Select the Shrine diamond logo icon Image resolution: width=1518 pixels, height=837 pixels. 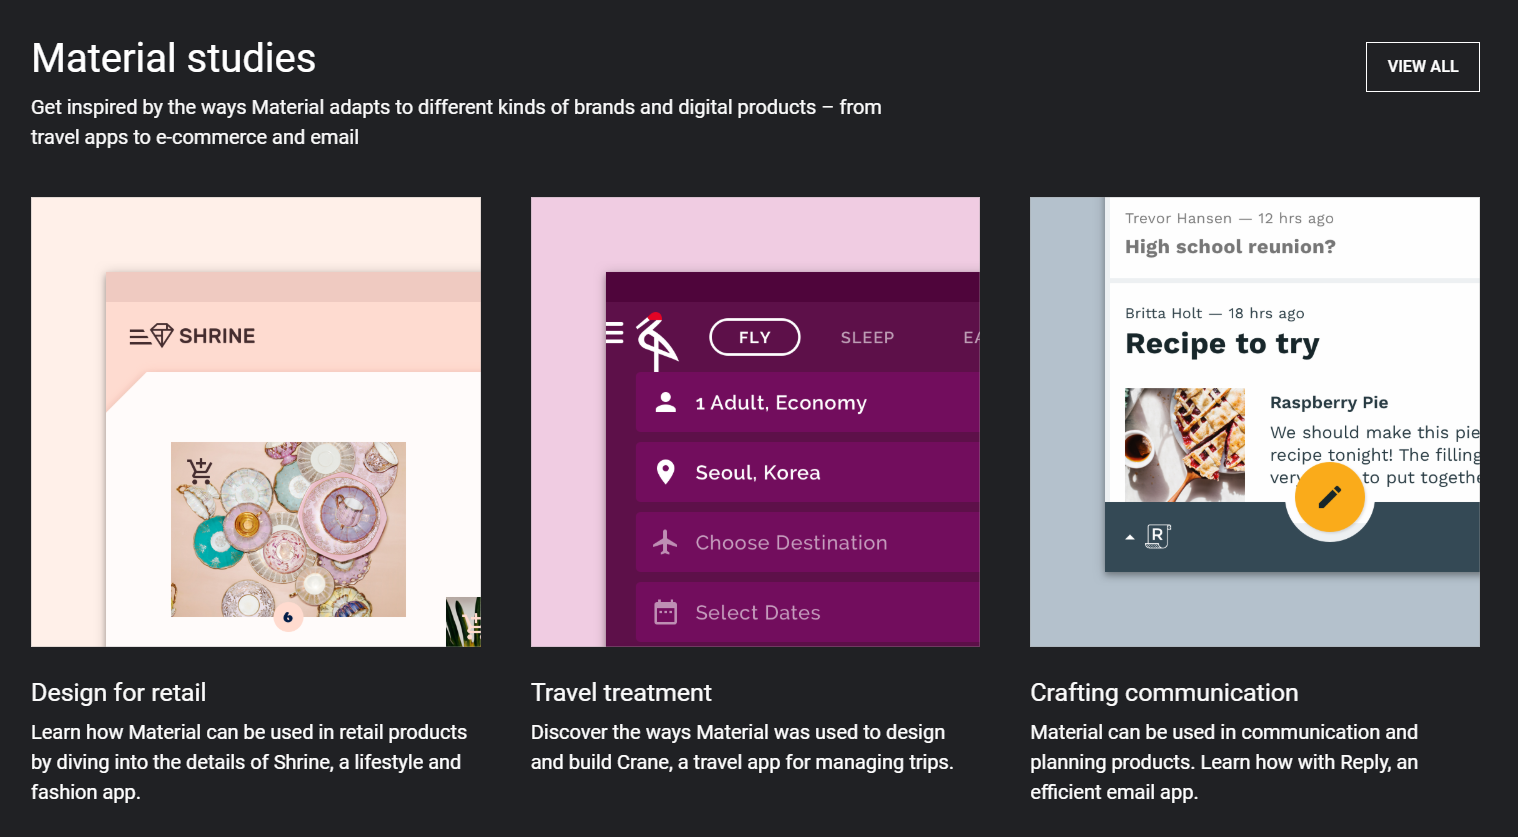pos(161,335)
